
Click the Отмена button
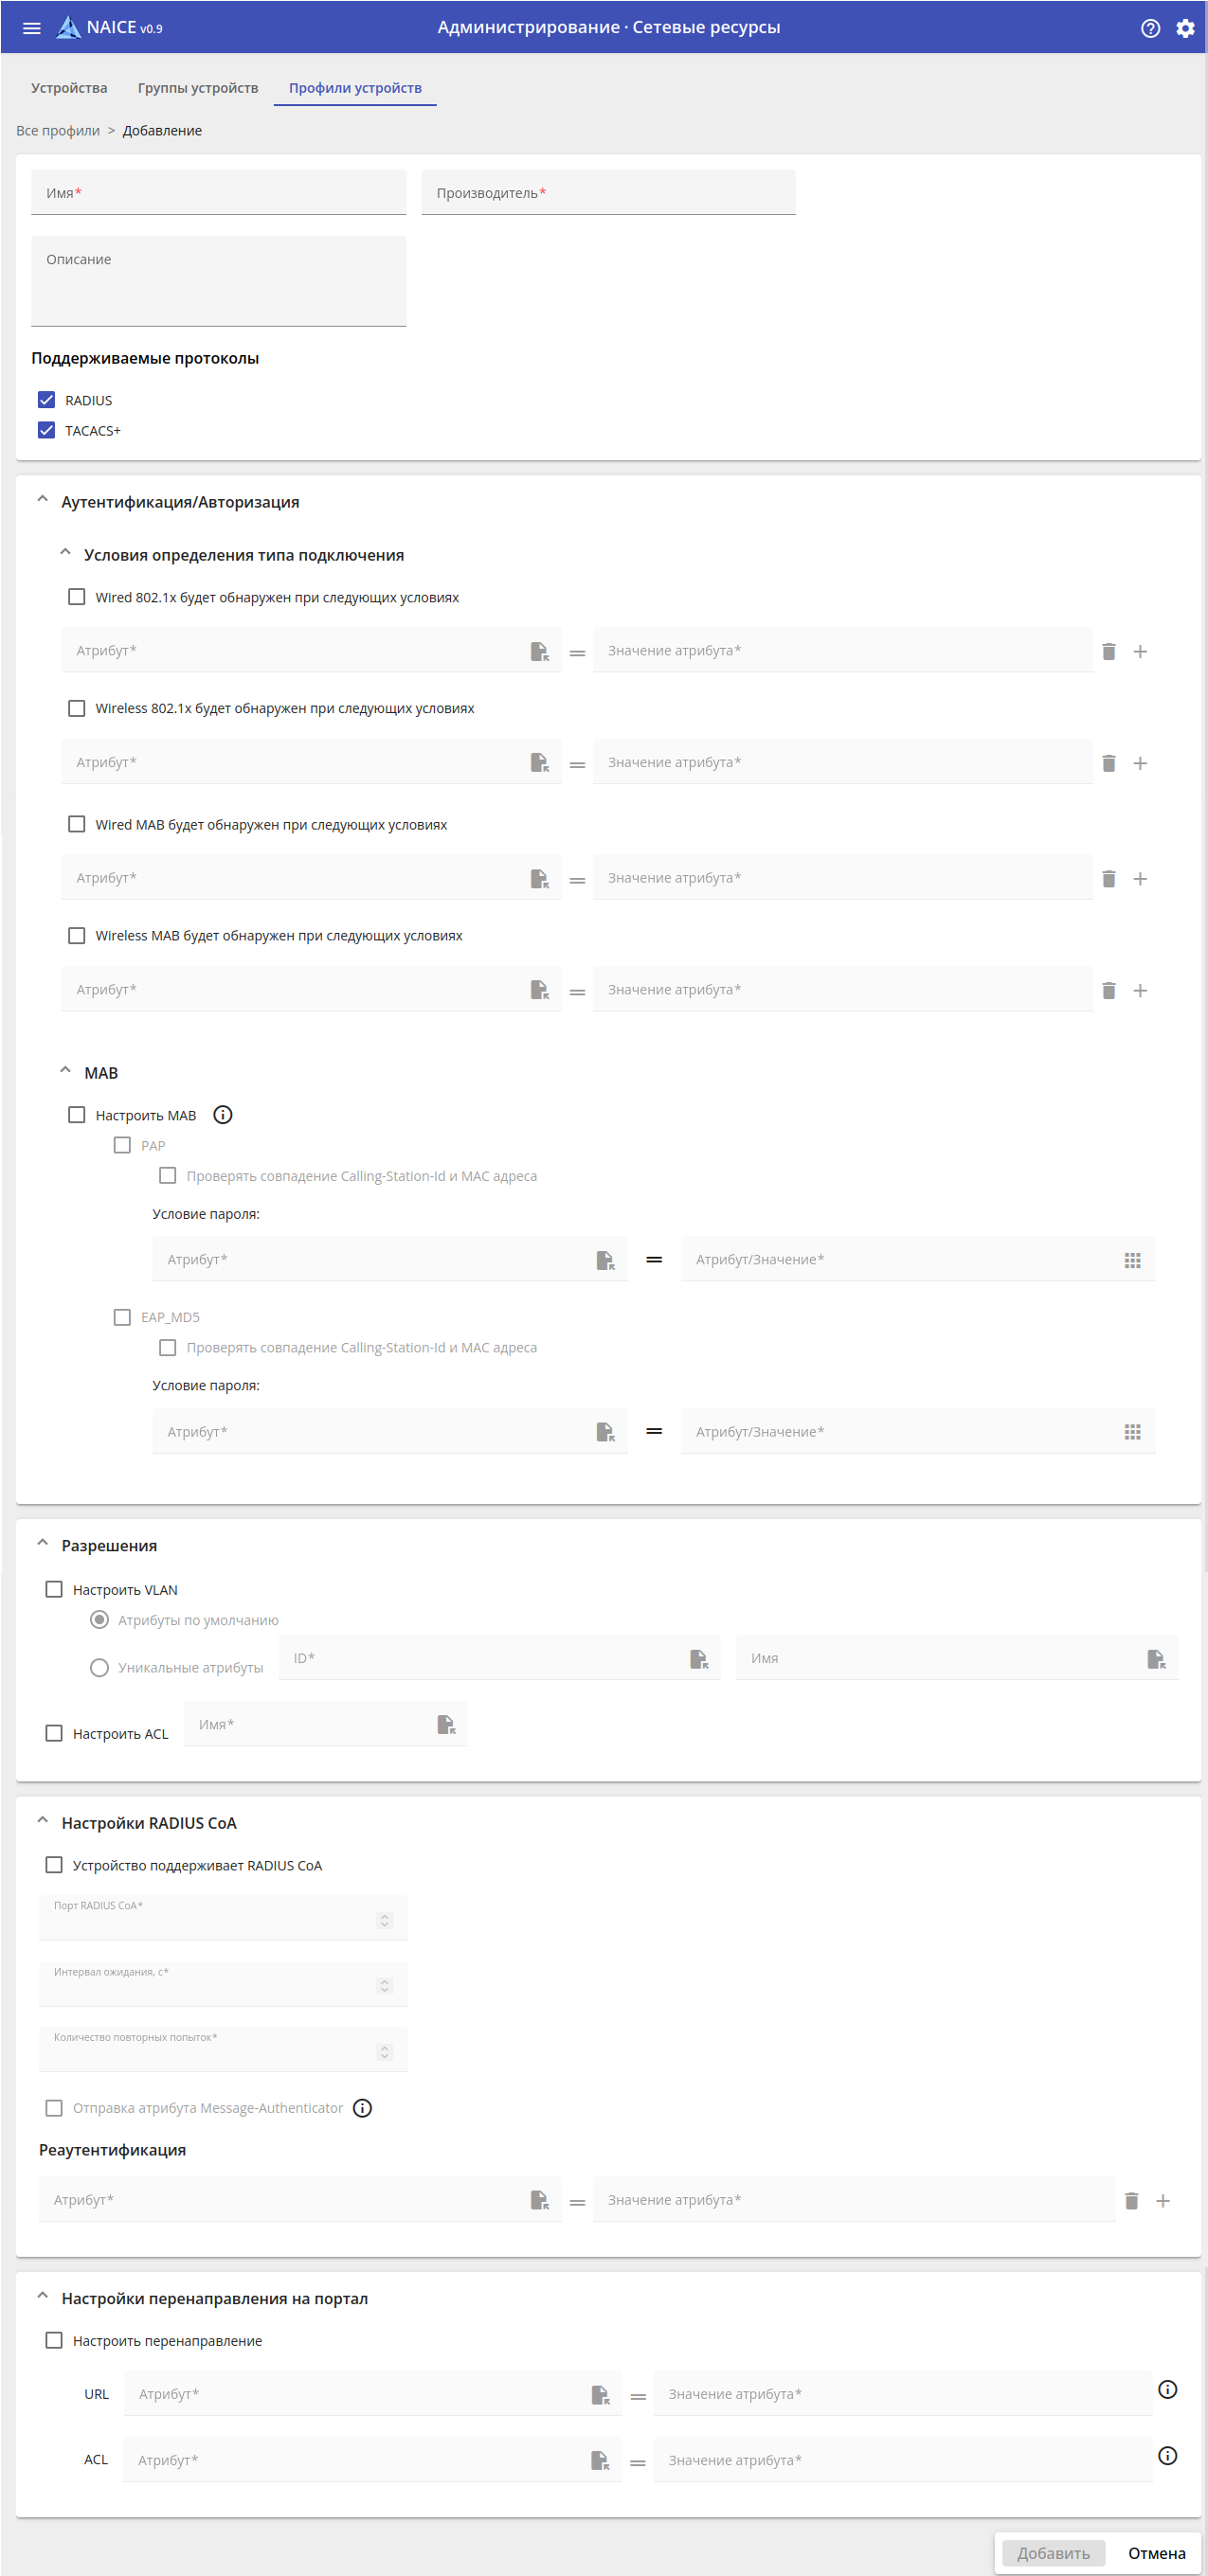pos(1156,2552)
